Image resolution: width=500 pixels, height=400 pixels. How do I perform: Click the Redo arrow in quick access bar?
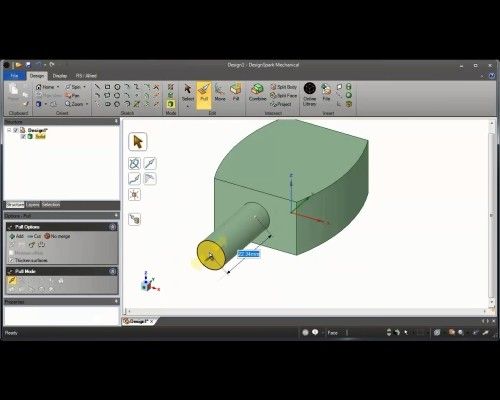pos(52,64)
